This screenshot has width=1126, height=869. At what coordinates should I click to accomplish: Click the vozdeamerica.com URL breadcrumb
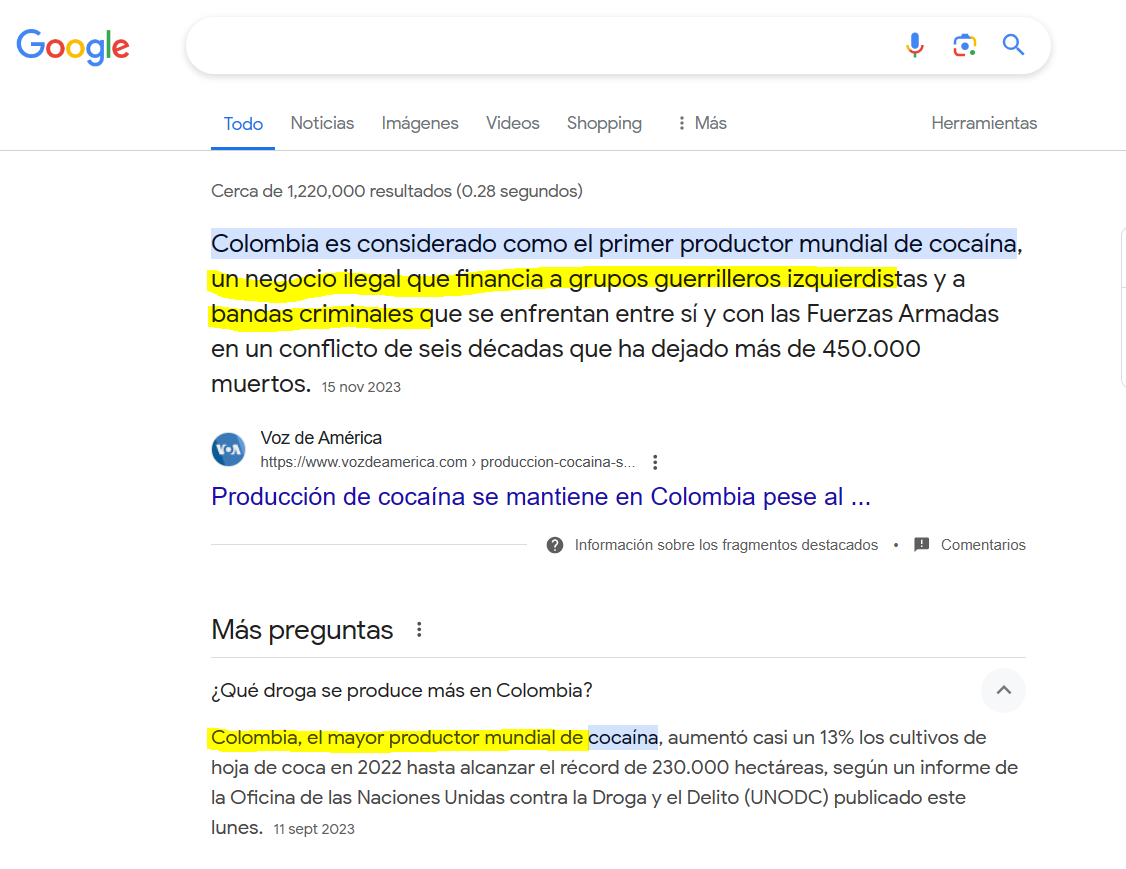coord(447,462)
